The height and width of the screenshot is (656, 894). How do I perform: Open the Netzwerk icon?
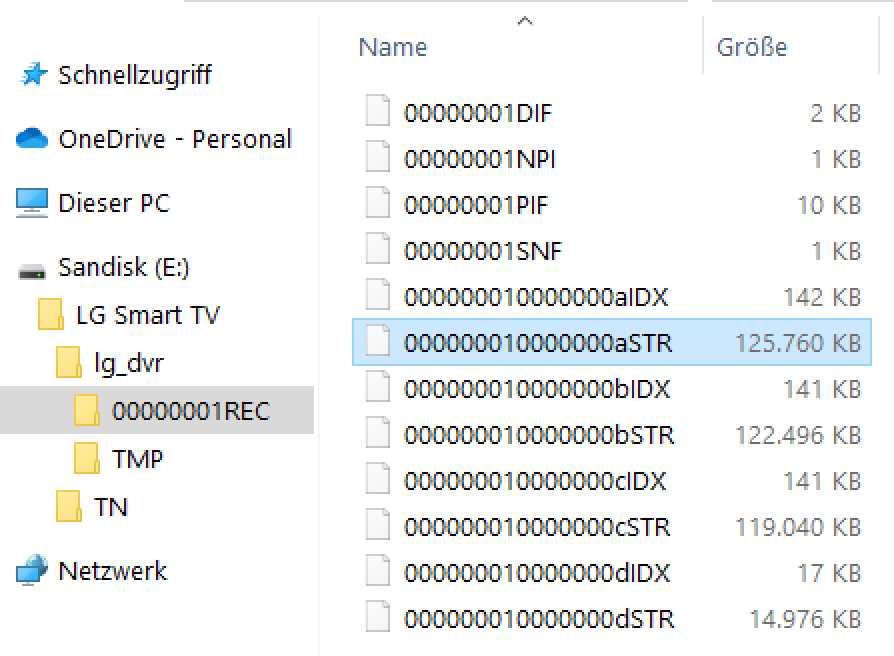[x=32, y=570]
